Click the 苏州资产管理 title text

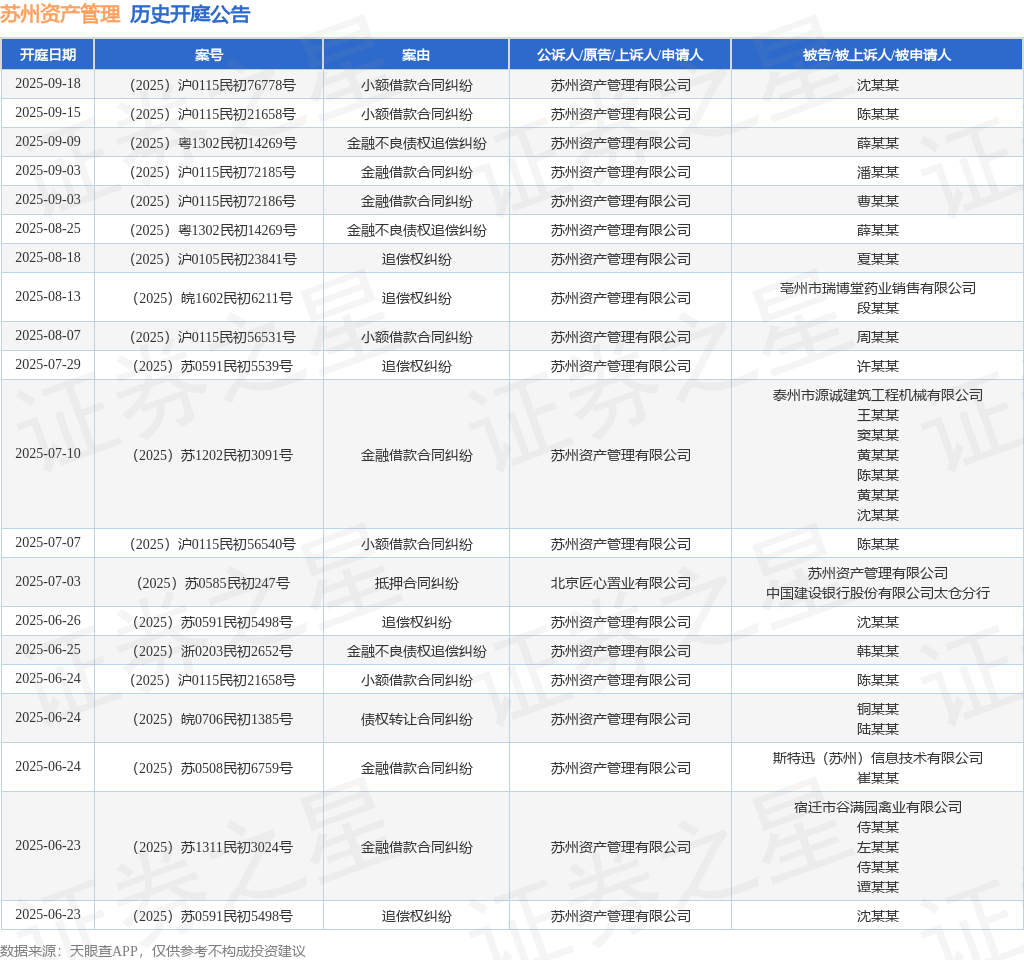(x=60, y=14)
